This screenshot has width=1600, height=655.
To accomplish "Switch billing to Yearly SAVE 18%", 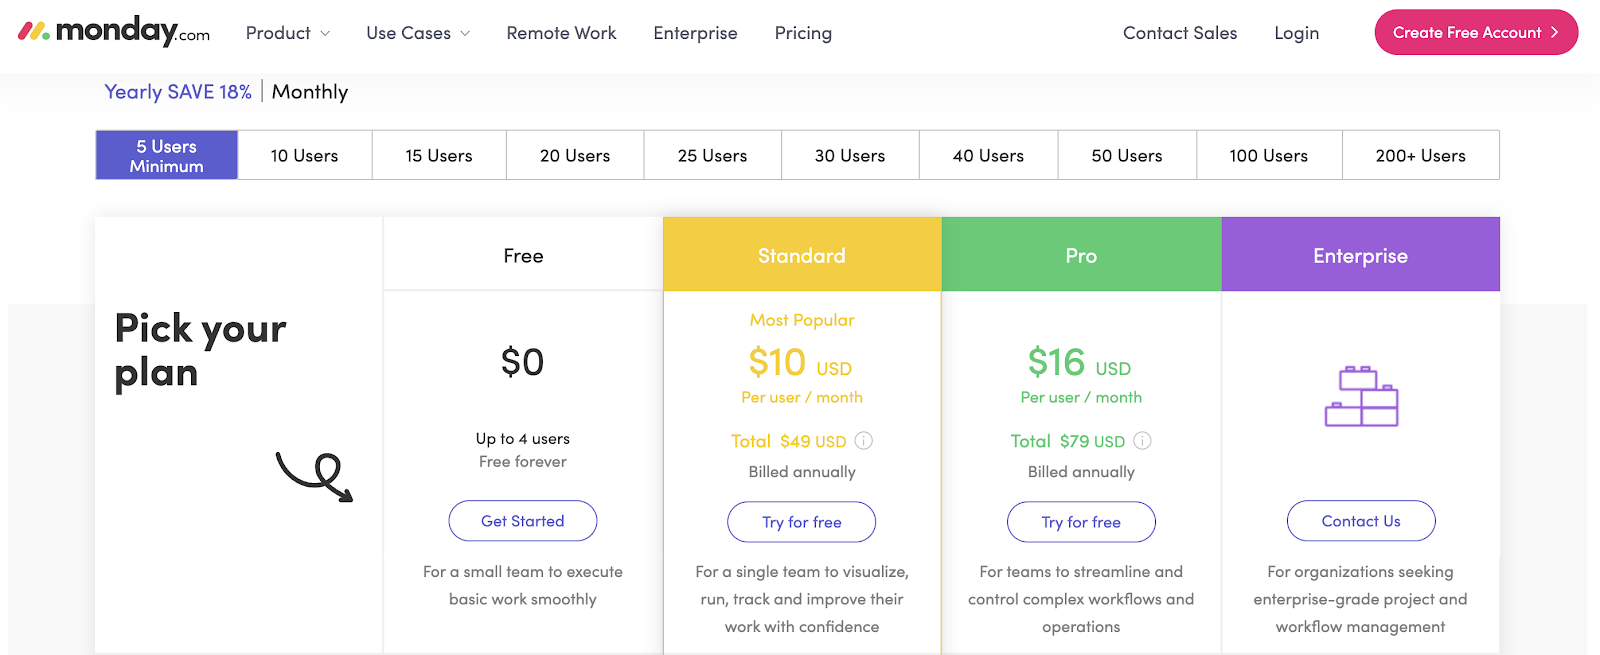I will (178, 92).
